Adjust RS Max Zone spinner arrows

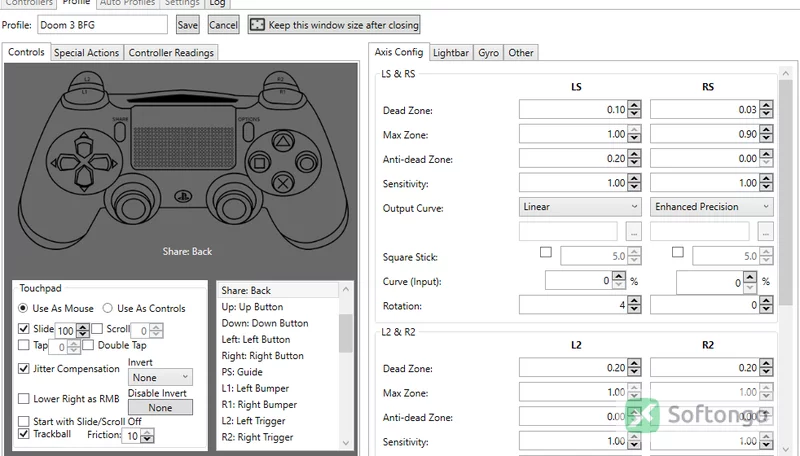[766, 134]
